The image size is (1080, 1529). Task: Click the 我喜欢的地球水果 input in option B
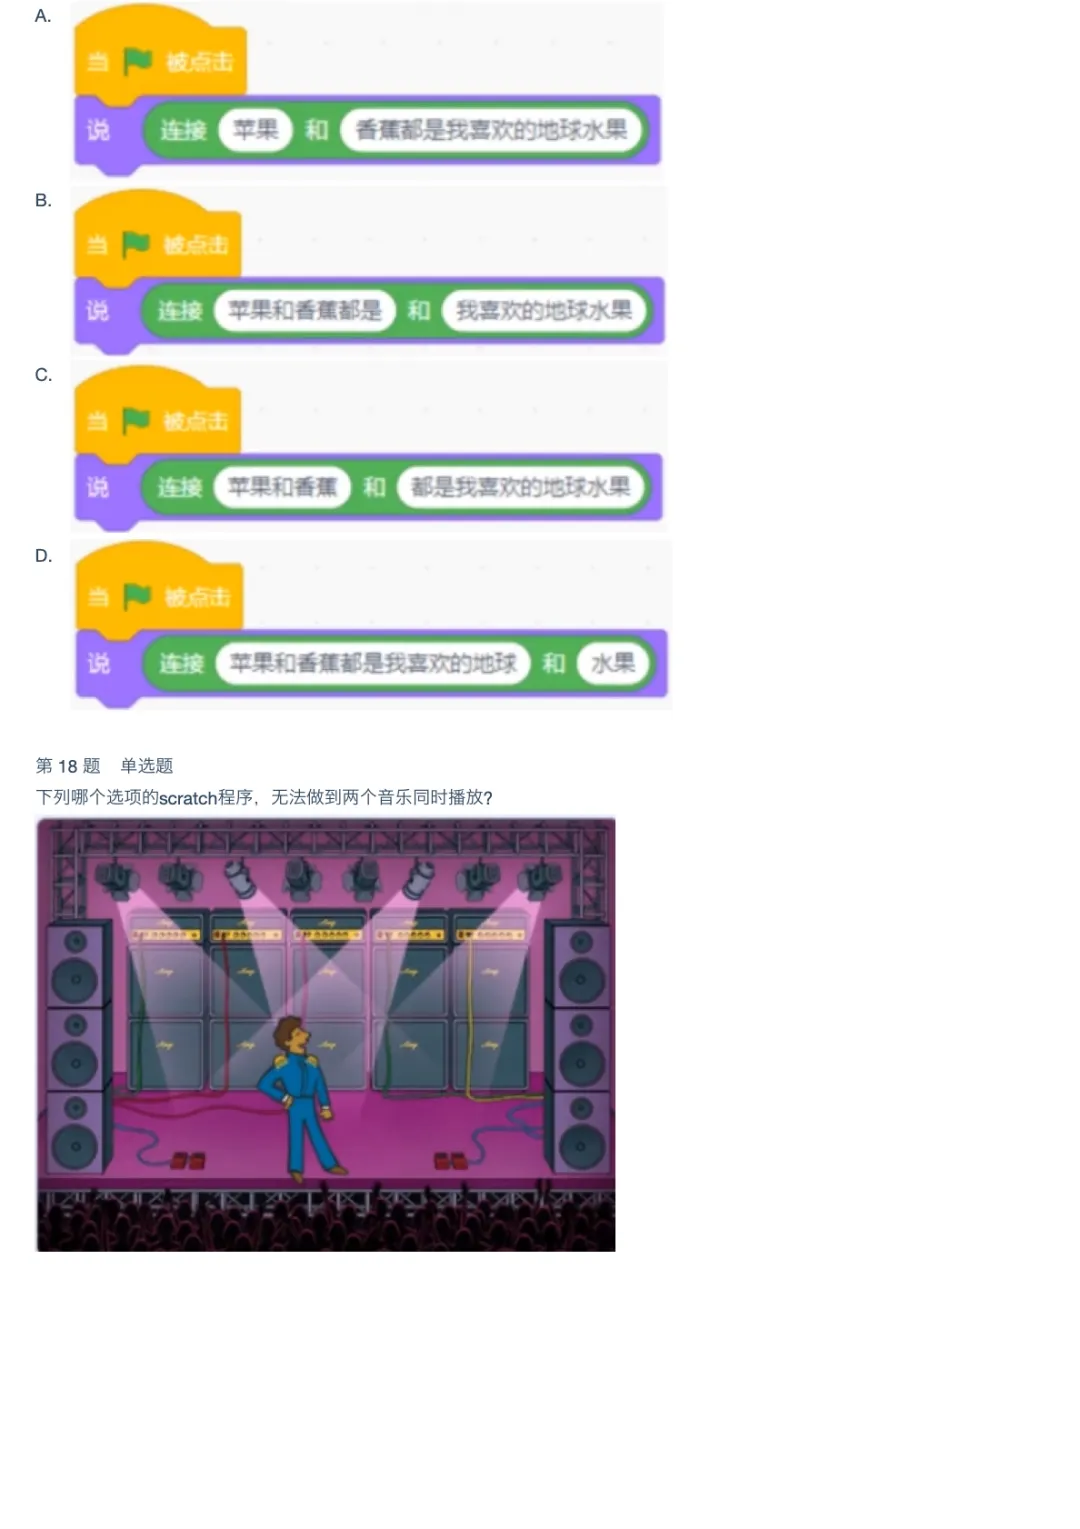tap(544, 311)
